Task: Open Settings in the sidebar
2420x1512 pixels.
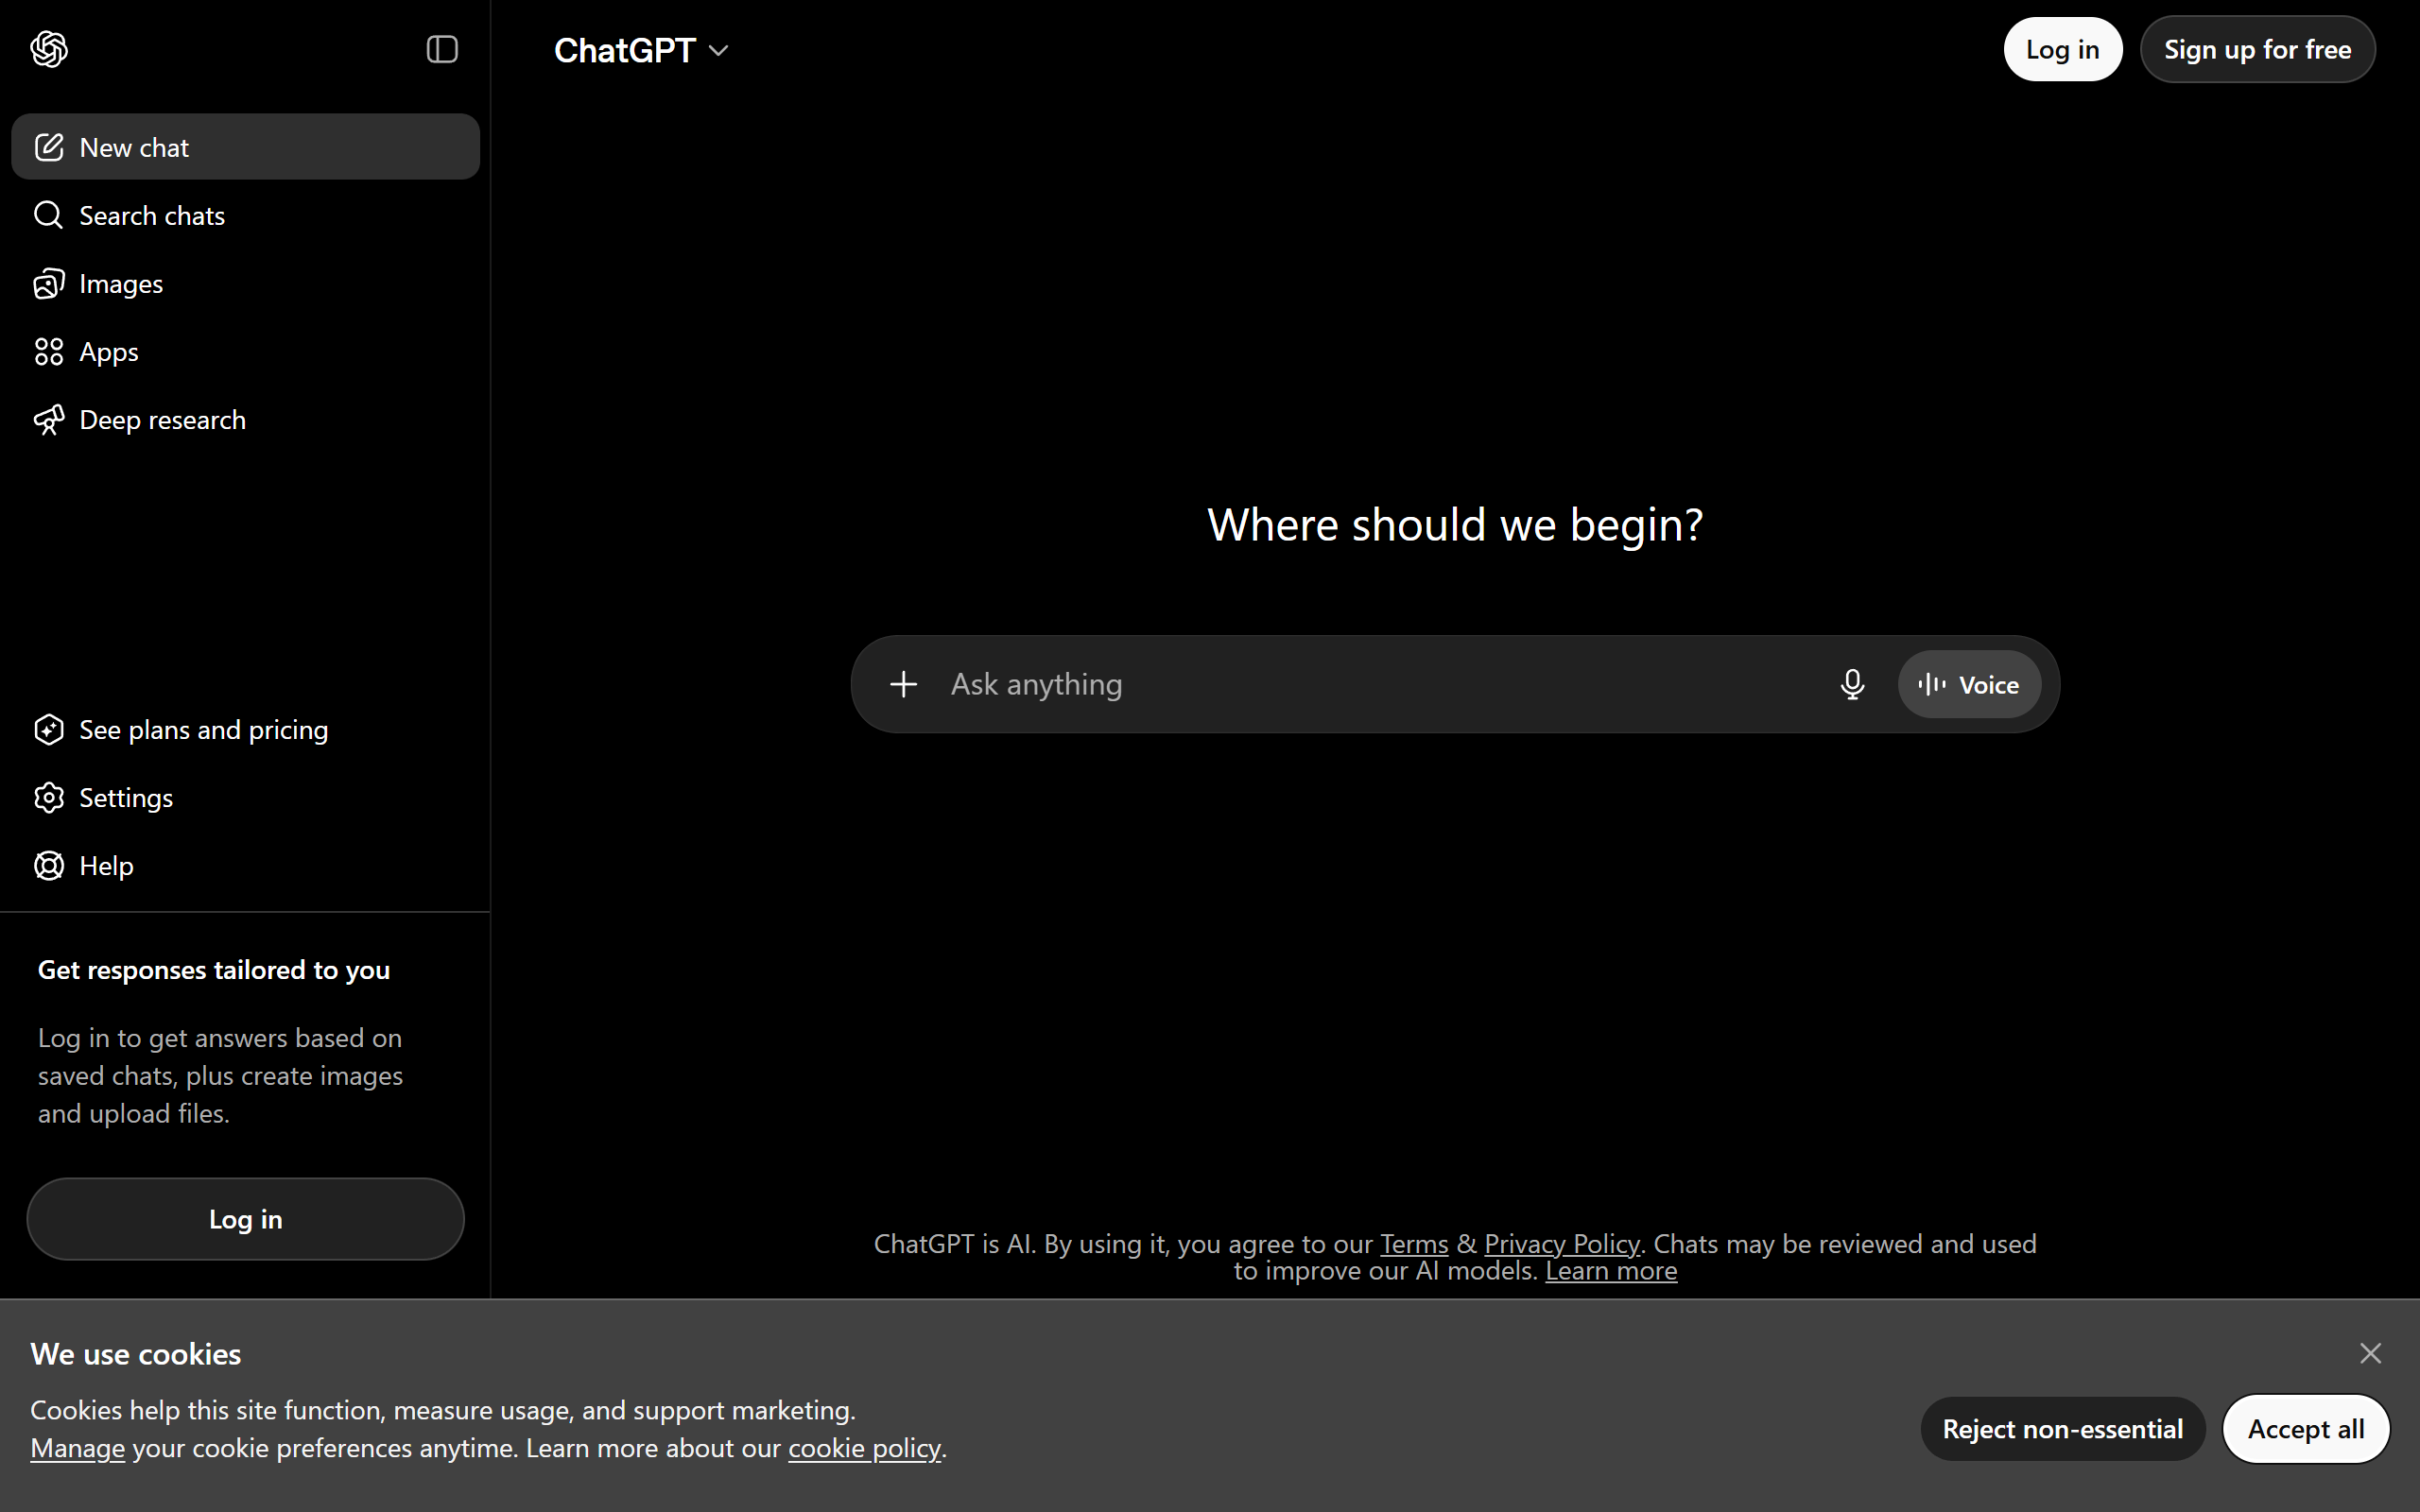Action: (x=245, y=797)
